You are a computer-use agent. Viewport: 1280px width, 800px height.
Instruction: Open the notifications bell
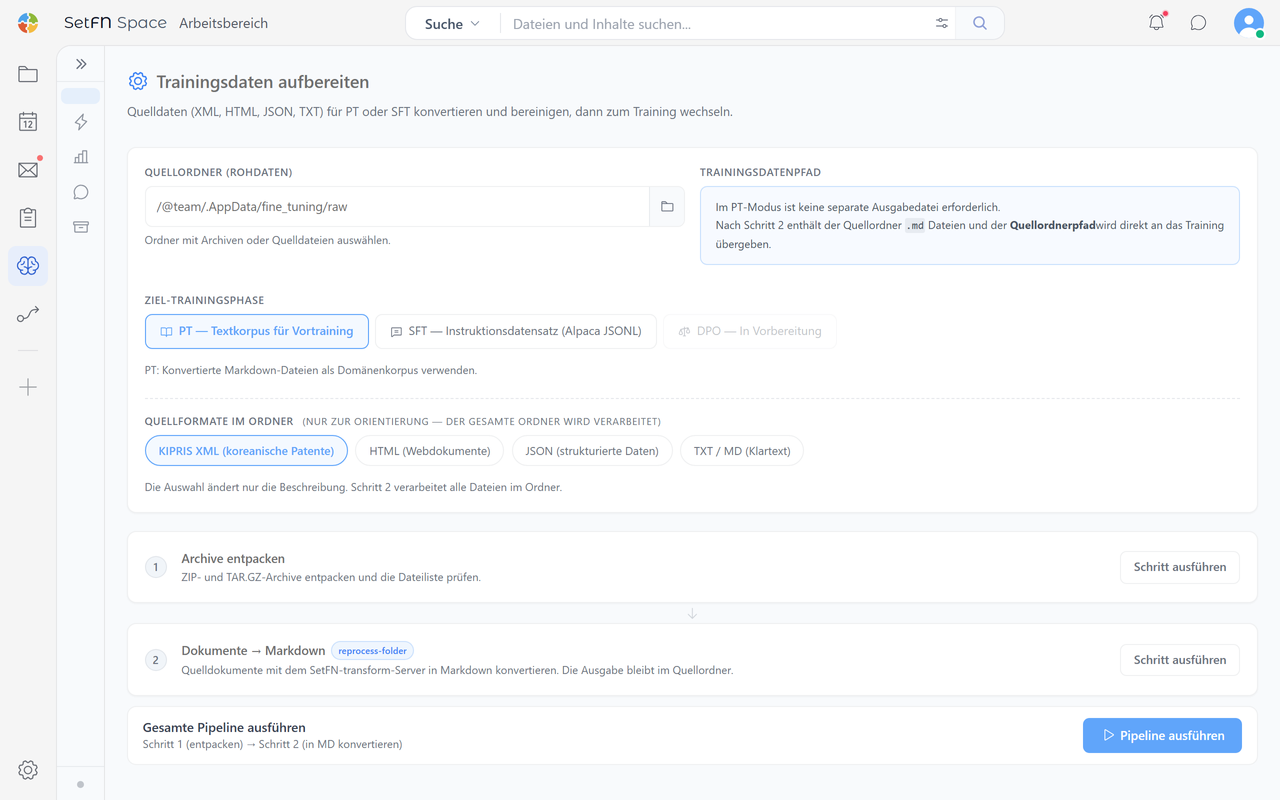click(1156, 23)
